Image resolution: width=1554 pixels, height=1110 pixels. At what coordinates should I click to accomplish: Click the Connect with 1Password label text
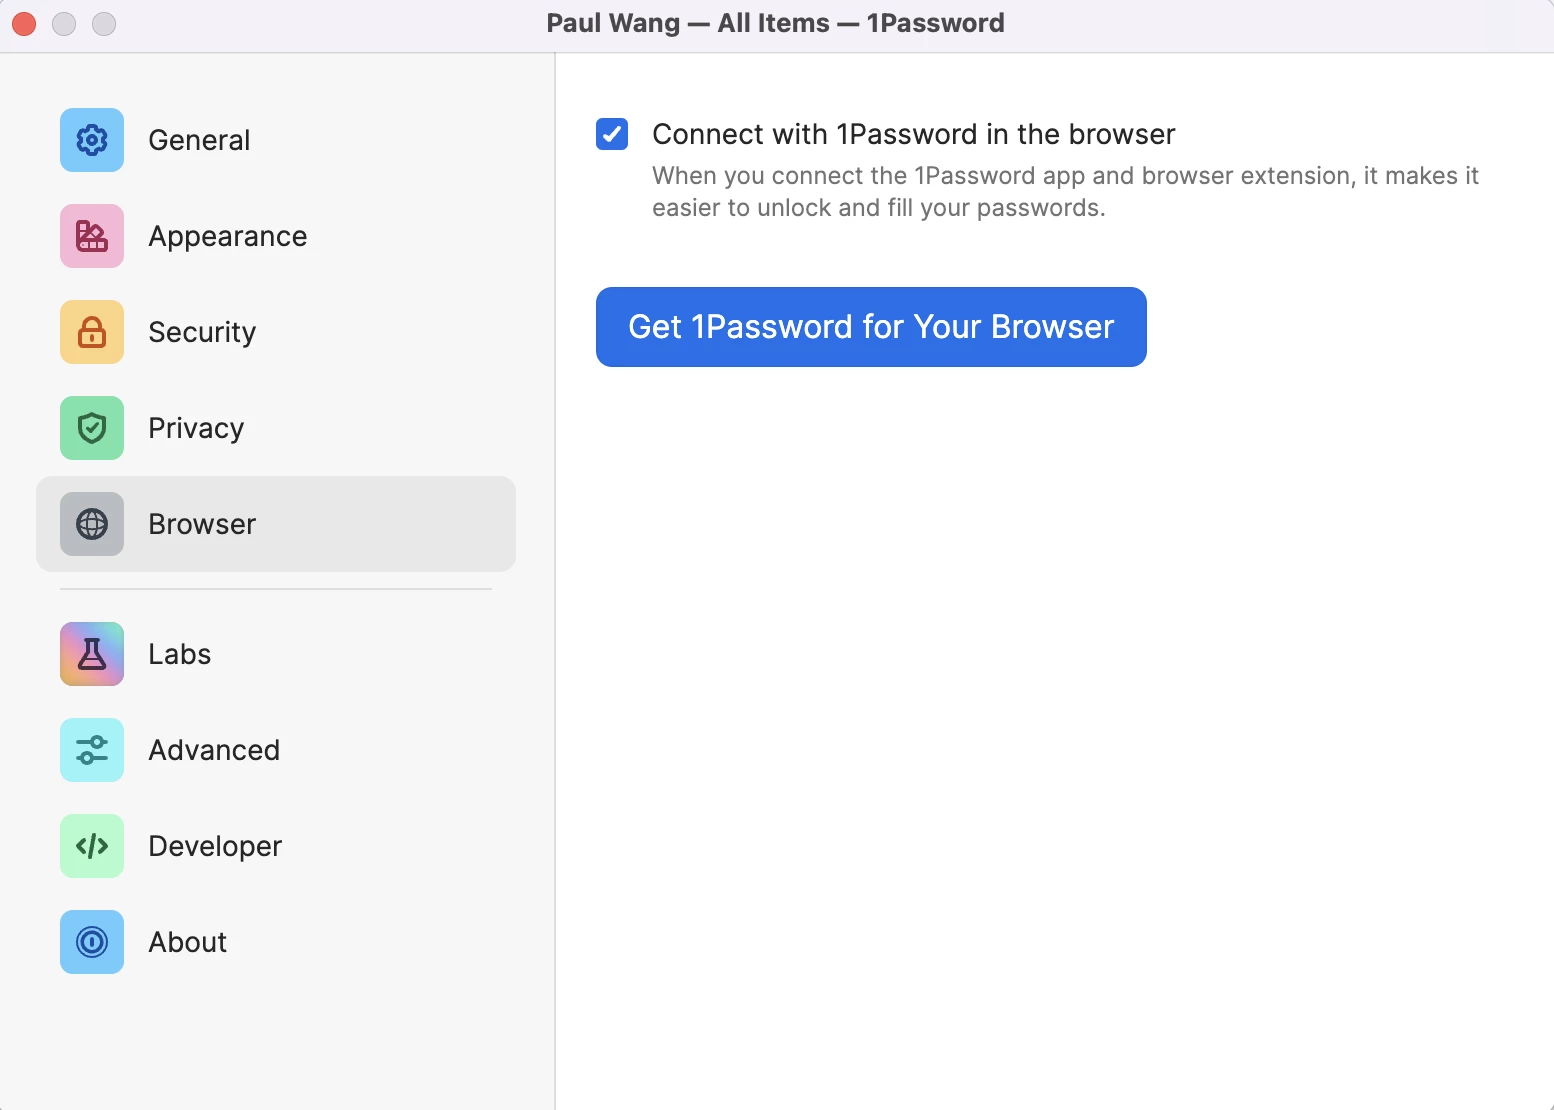click(914, 134)
